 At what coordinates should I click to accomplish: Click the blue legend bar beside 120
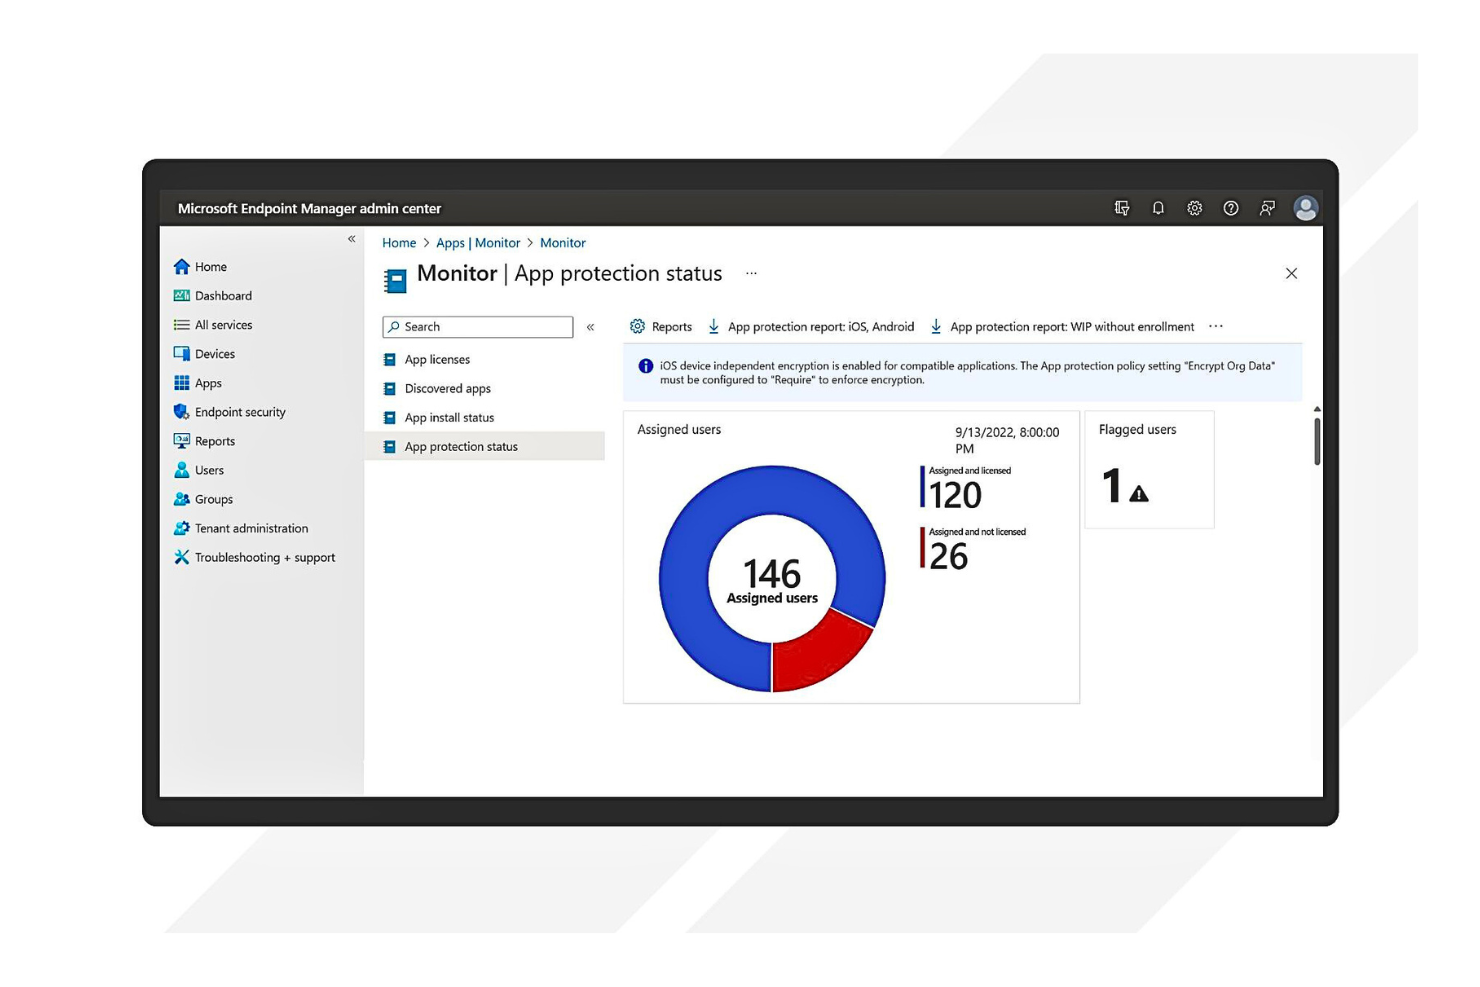[922, 487]
